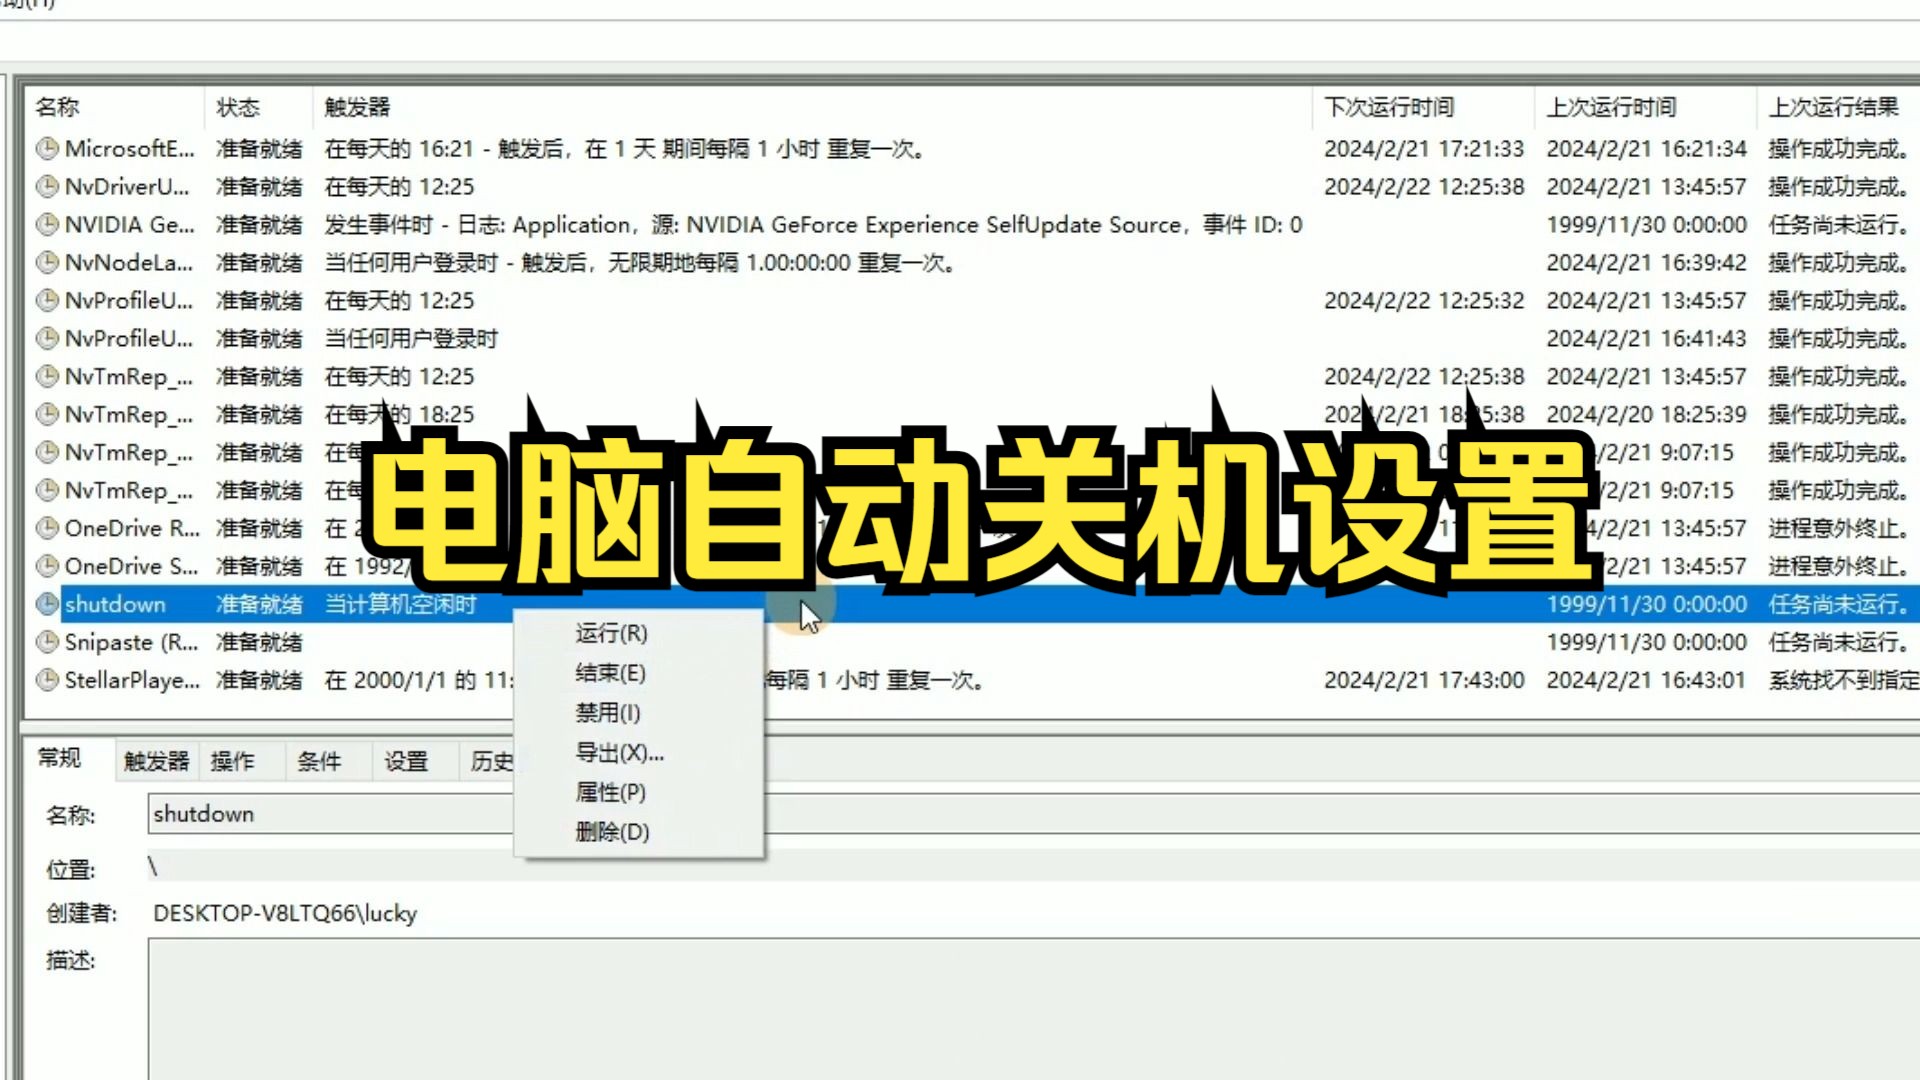1920x1080 pixels.
Task: Select 删除(D) from context menu
Action: tap(613, 832)
